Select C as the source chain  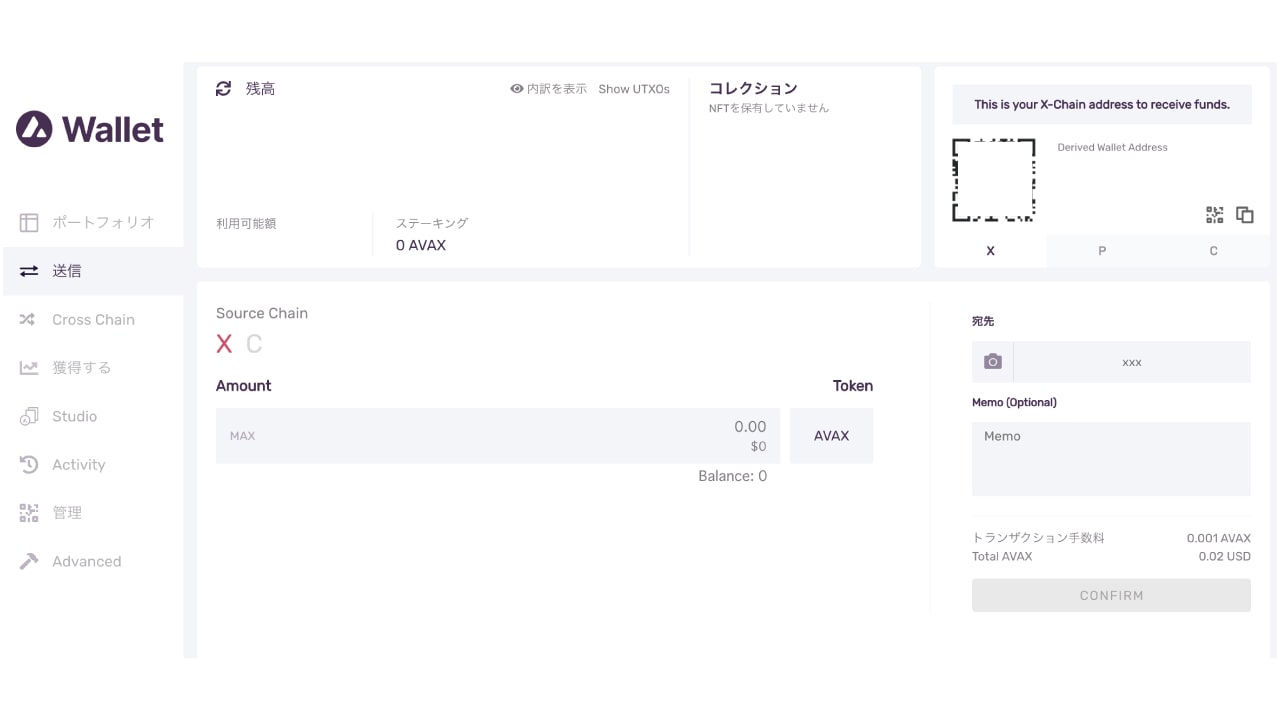(x=254, y=344)
